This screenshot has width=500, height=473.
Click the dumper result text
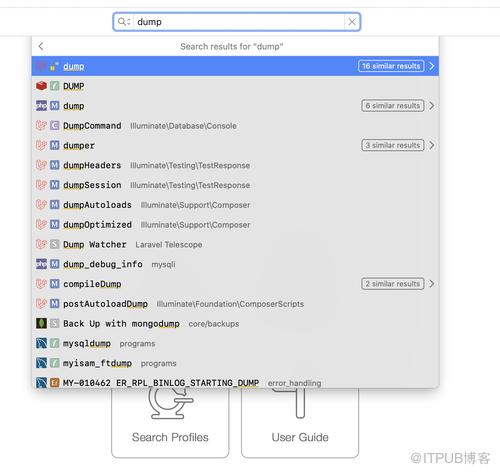(79, 146)
